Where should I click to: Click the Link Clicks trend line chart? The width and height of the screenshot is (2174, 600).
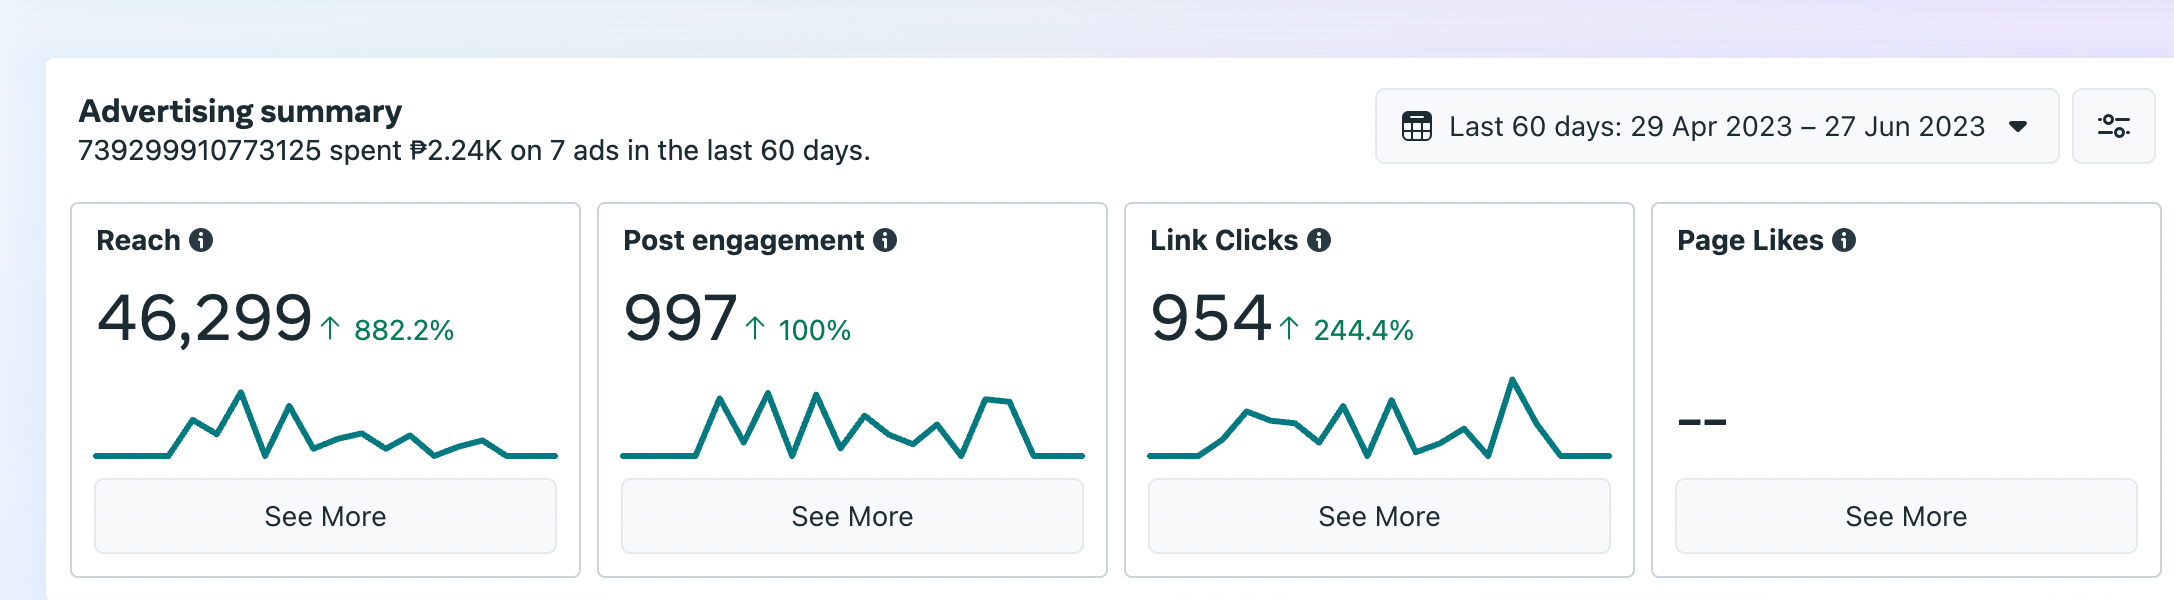(1379, 417)
